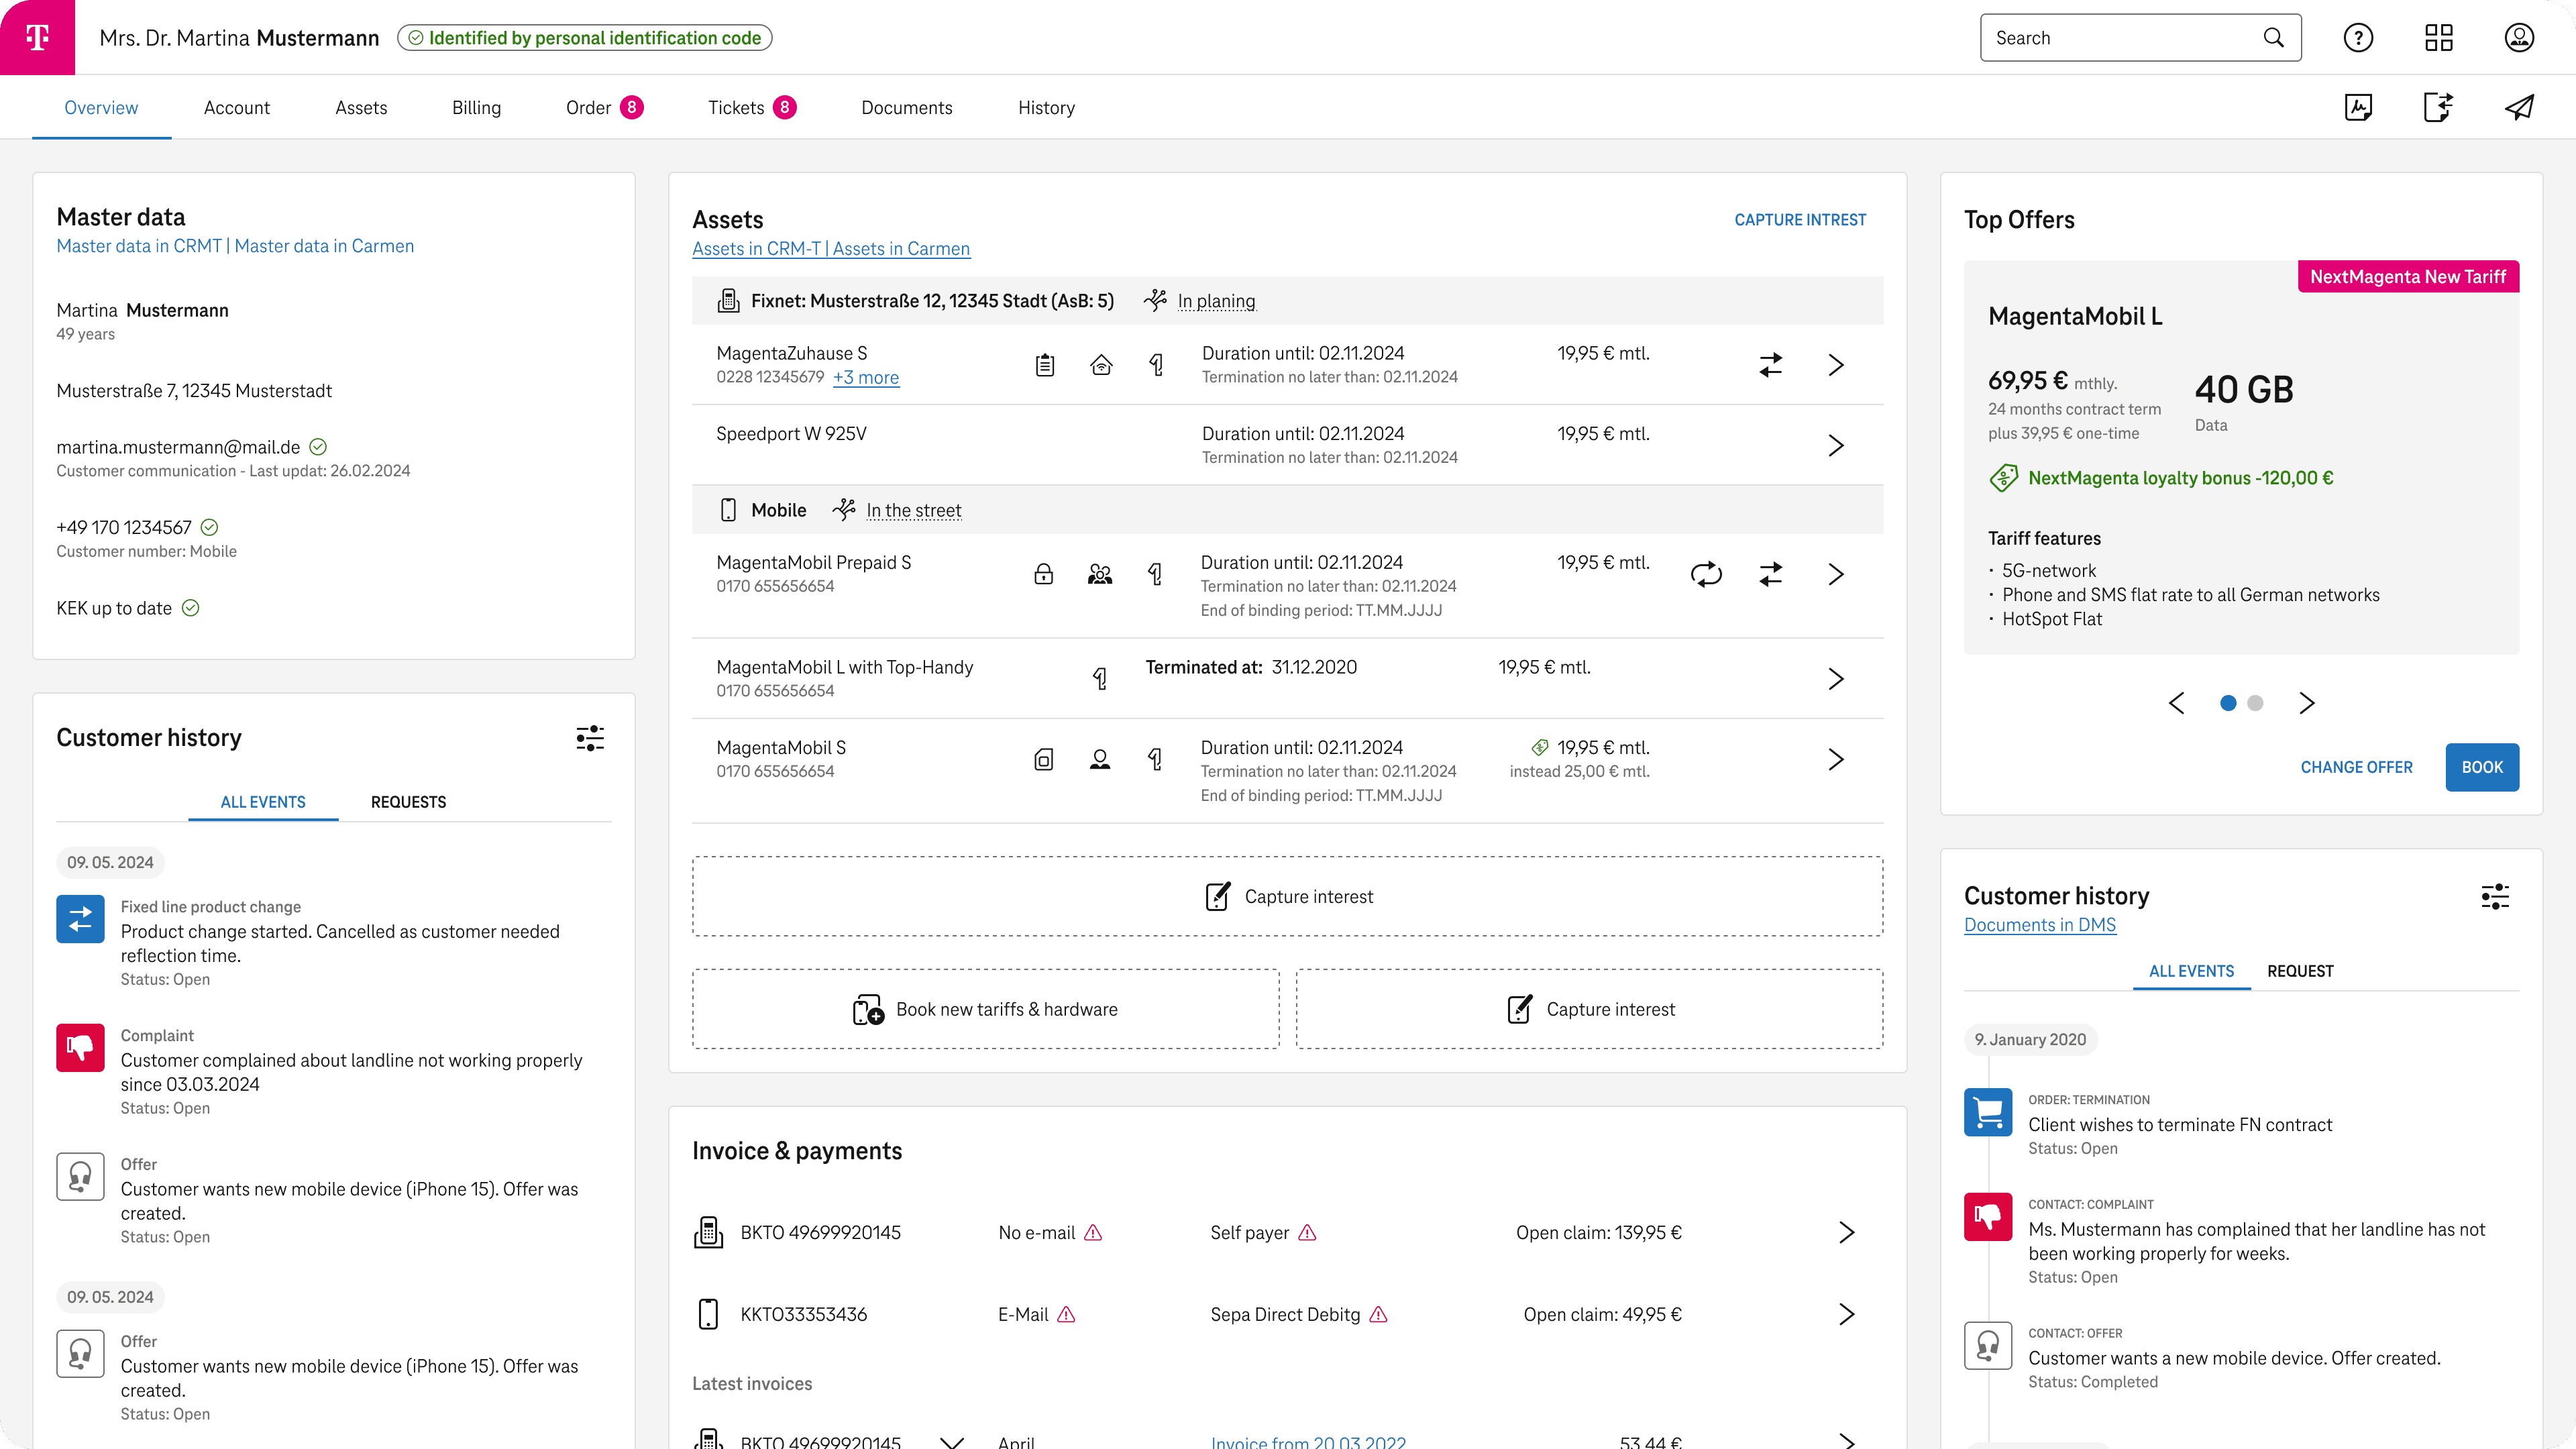Expand MagentaMobil S asset row chevron

pyautogui.click(x=1835, y=759)
